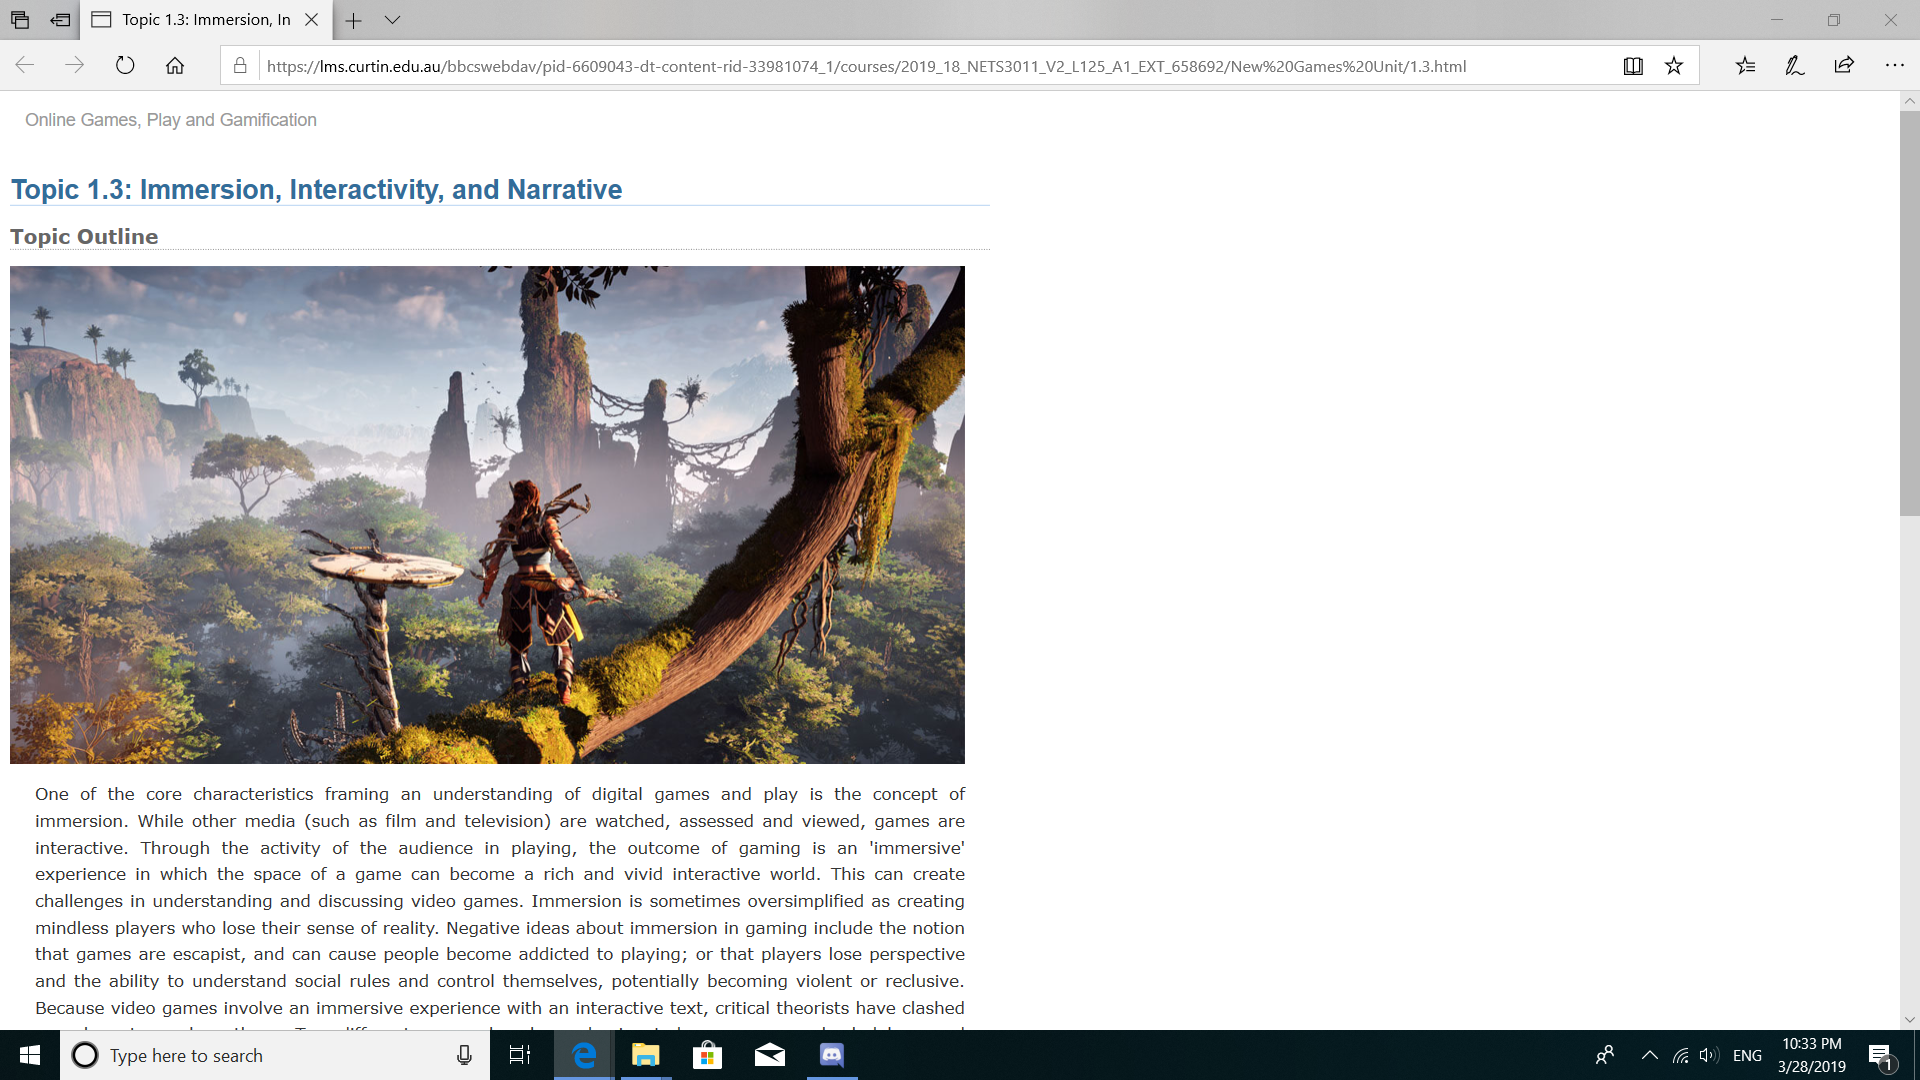Viewport: 1920px width, 1080px height.
Task: Activate Cortana voice microphone
Action: pos(464,1055)
